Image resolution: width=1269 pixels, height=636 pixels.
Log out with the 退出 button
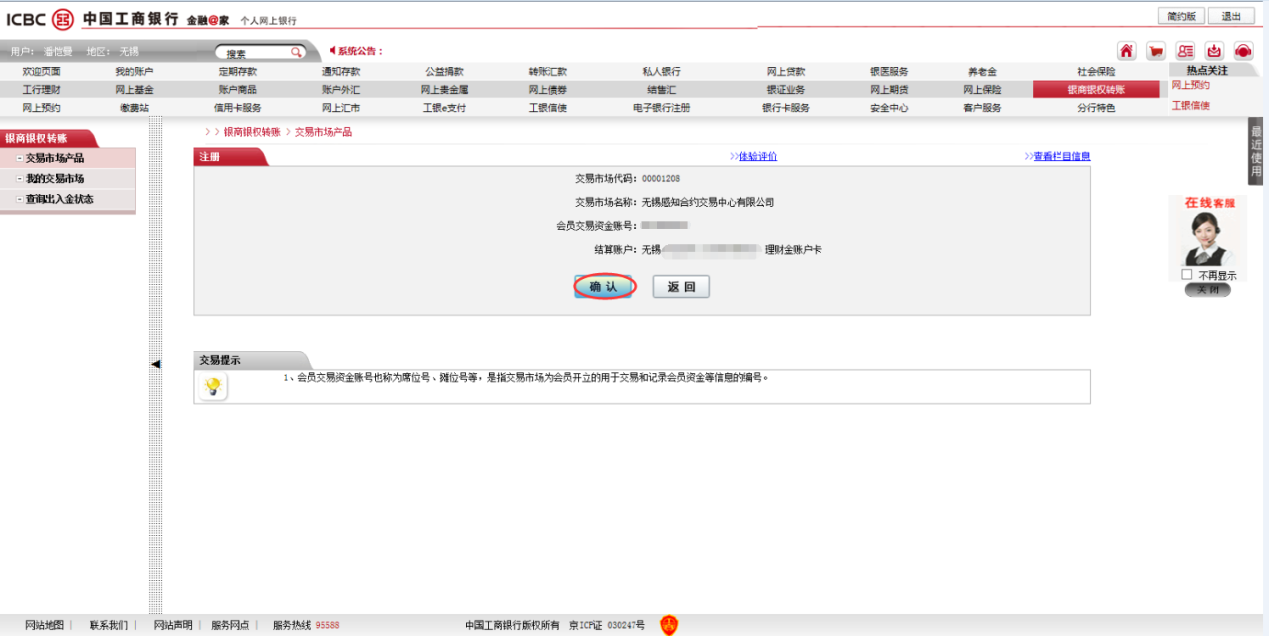click(x=1231, y=16)
